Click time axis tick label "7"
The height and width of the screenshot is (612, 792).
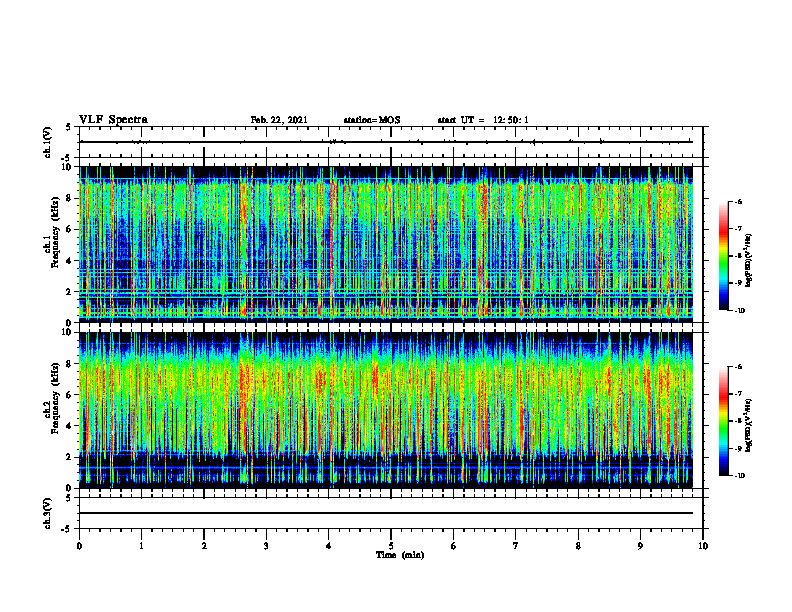click(x=516, y=546)
